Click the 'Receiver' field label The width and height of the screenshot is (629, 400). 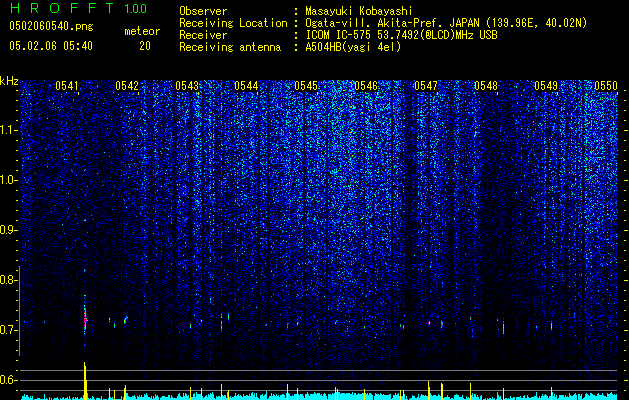203,35
